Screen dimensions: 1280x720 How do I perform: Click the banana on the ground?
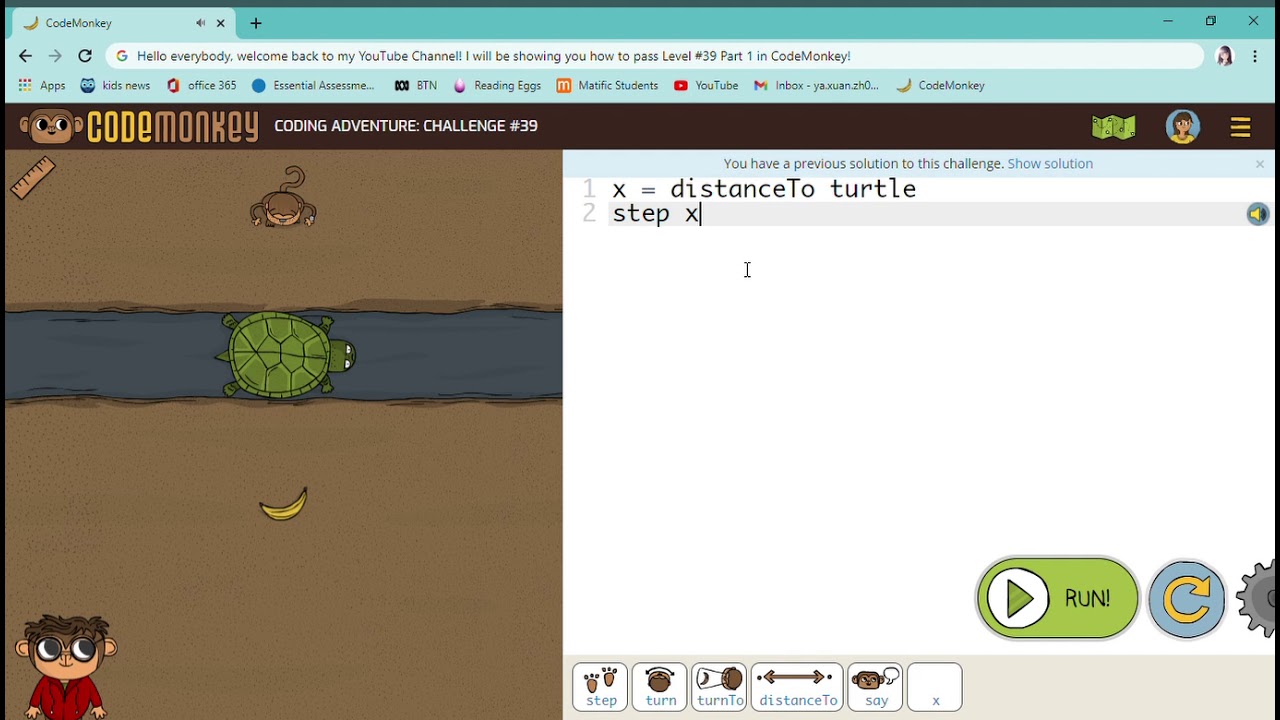click(x=284, y=505)
